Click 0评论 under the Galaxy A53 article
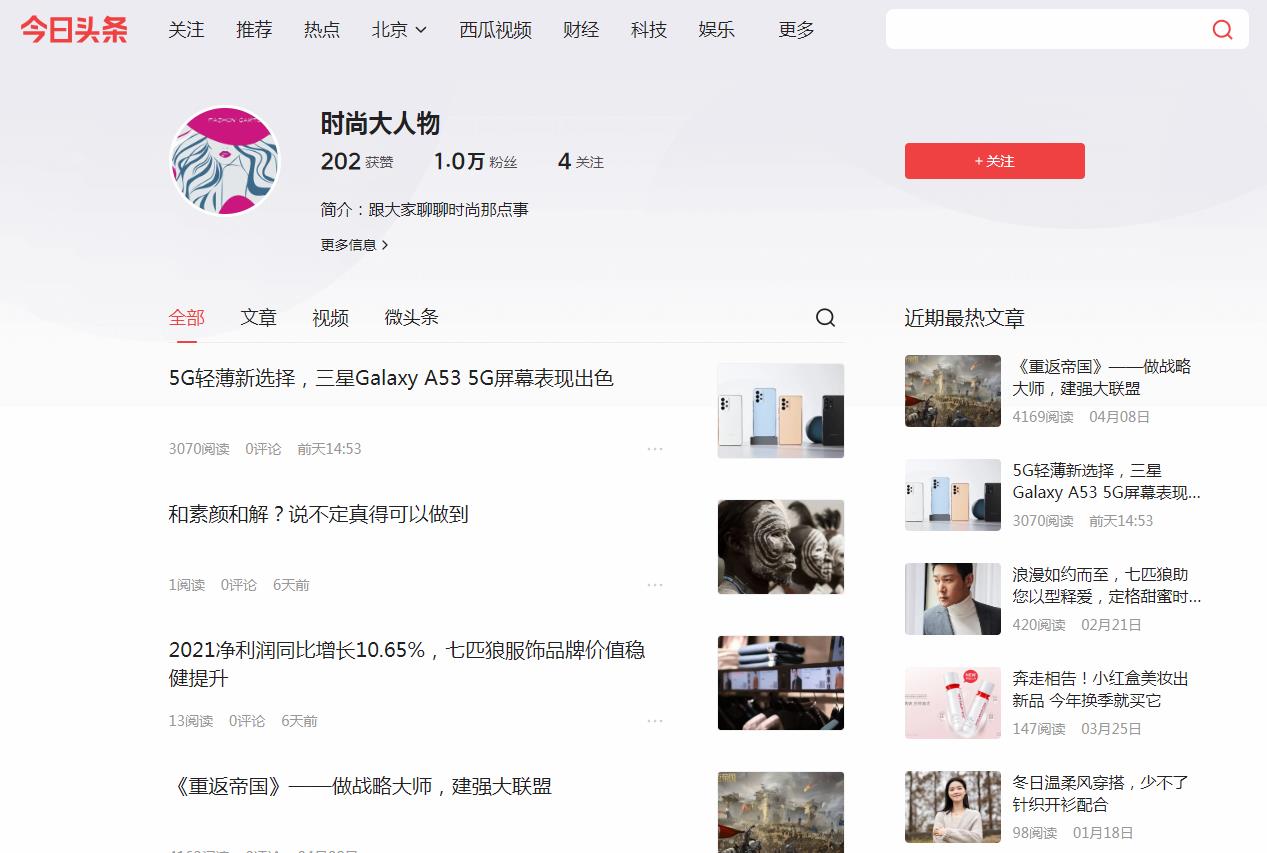This screenshot has height=853, width=1267. (263, 449)
